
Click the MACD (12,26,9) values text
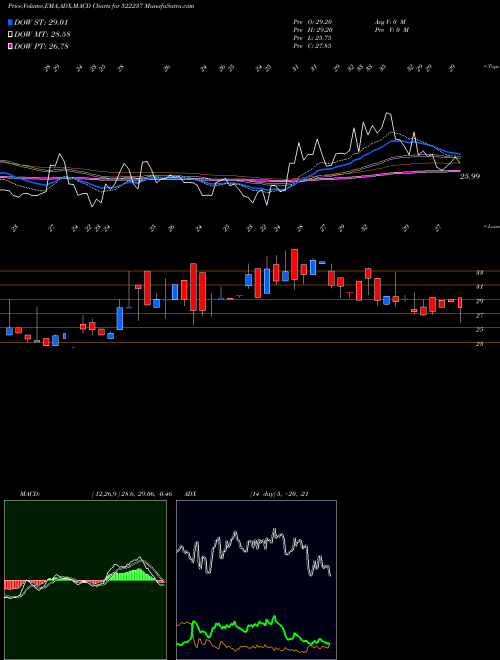131,494
